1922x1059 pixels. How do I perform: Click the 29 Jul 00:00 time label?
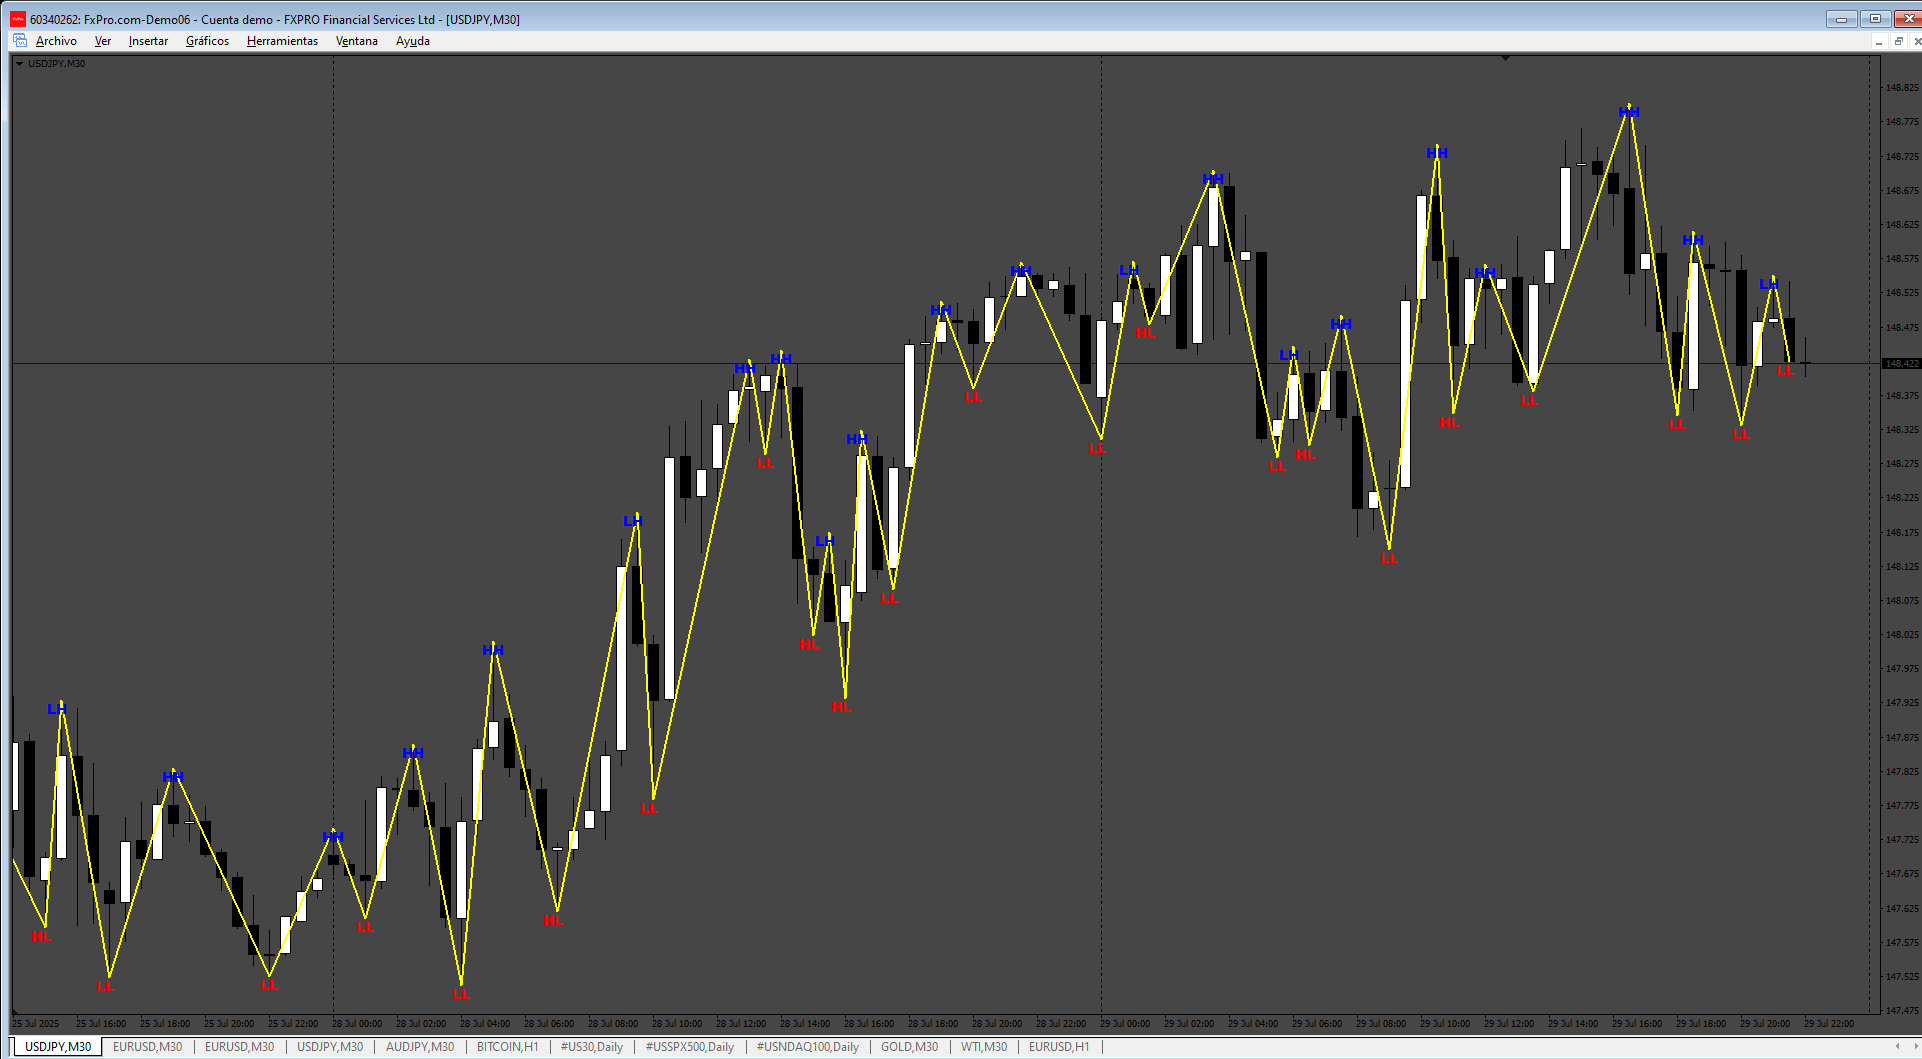click(x=1125, y=1024)
